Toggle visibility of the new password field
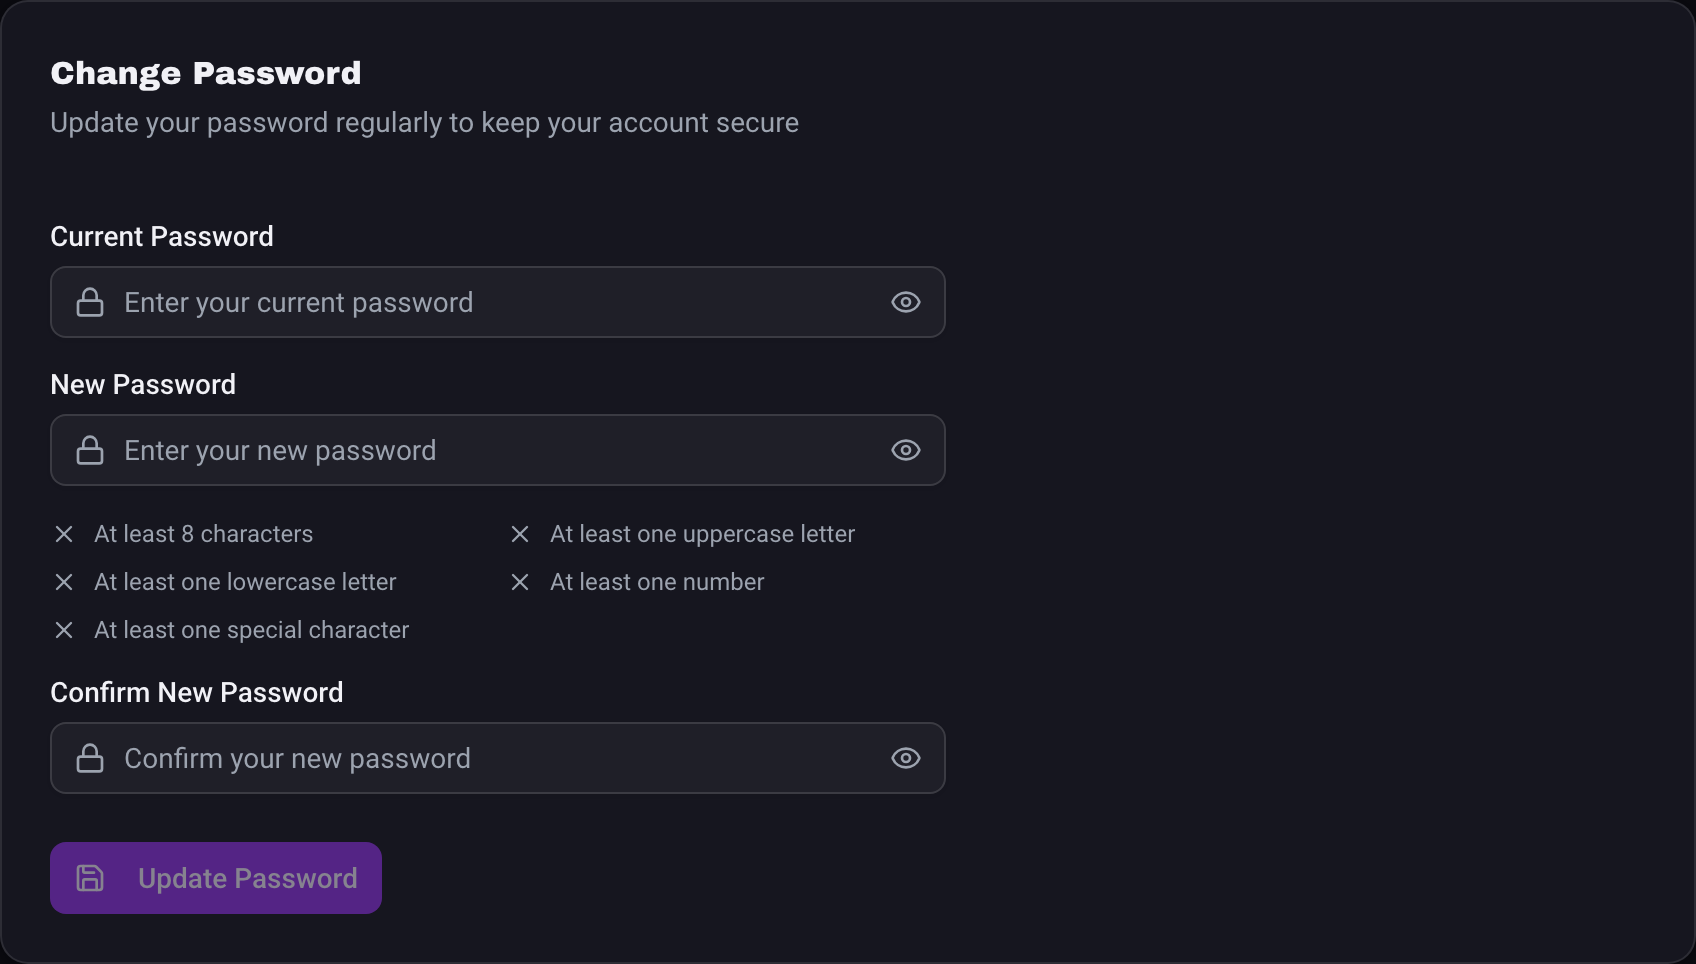 (x=906, y=450)
